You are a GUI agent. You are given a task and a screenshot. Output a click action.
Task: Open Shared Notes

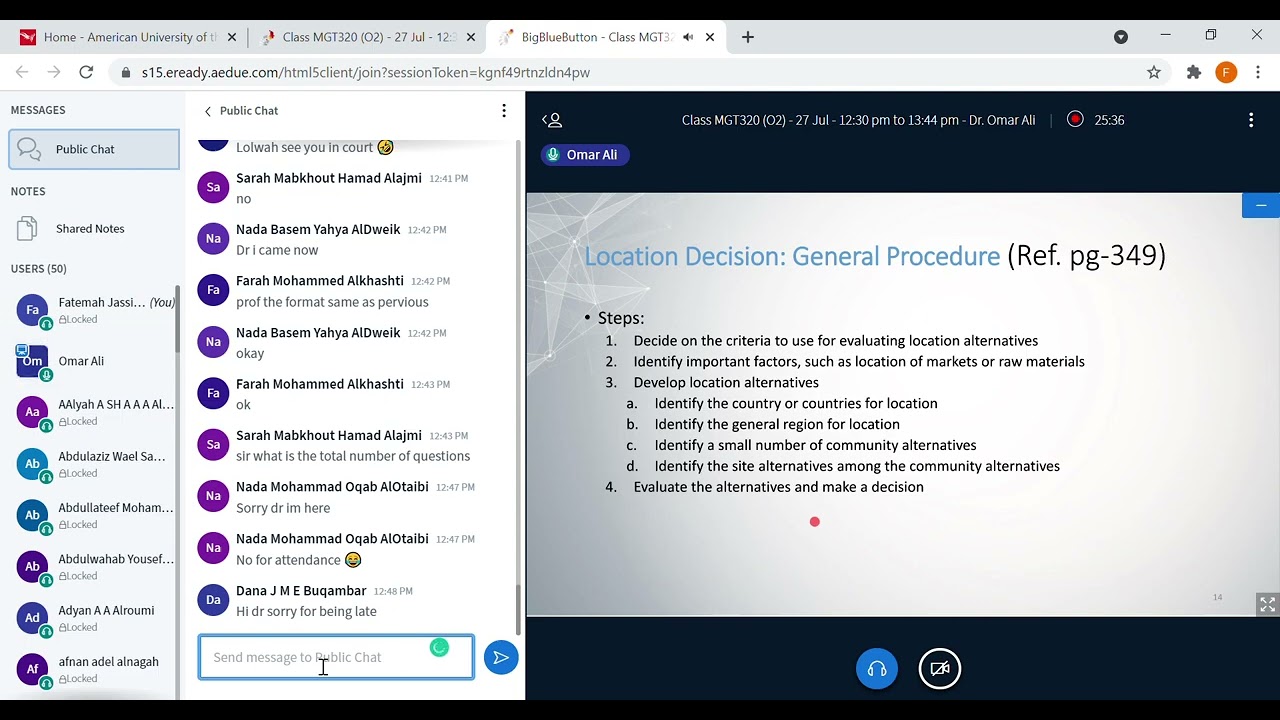point(90,229)
